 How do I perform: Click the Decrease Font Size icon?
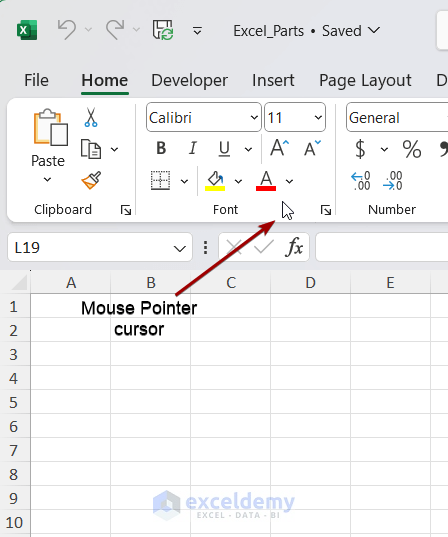313,148
